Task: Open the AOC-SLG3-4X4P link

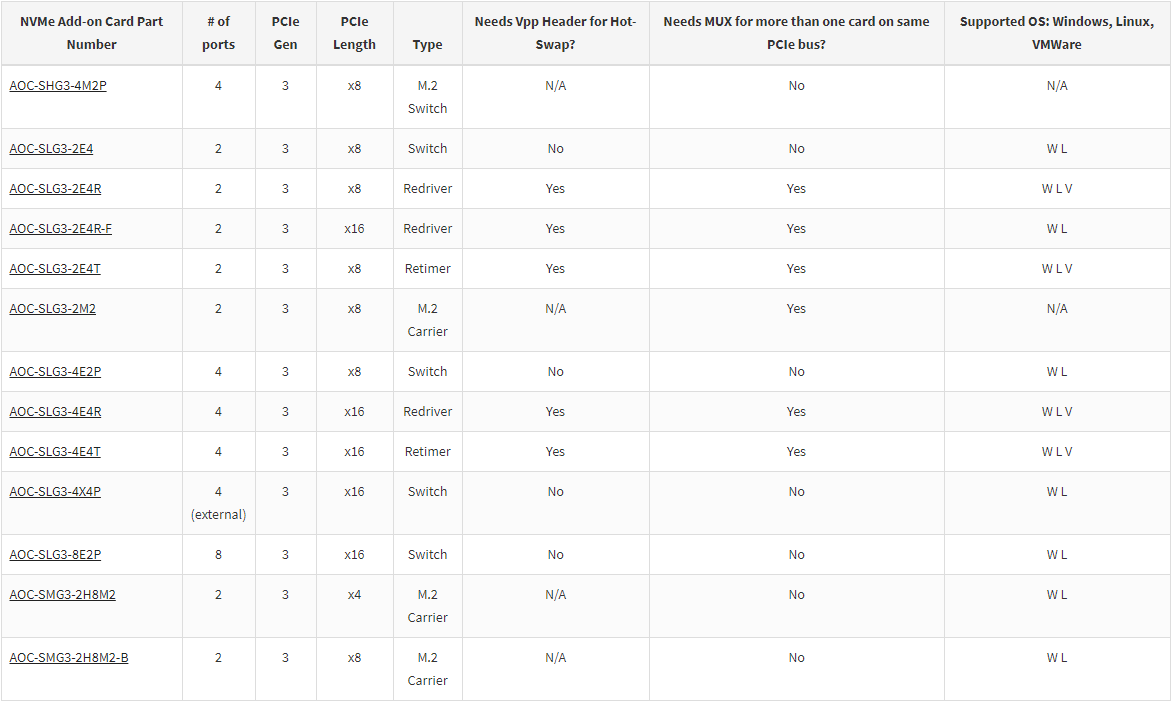Action: 55,491
